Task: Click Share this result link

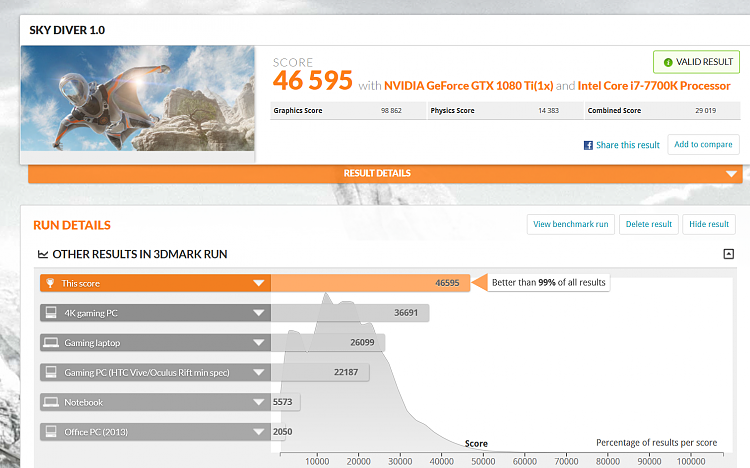Action: click(628, 145)
